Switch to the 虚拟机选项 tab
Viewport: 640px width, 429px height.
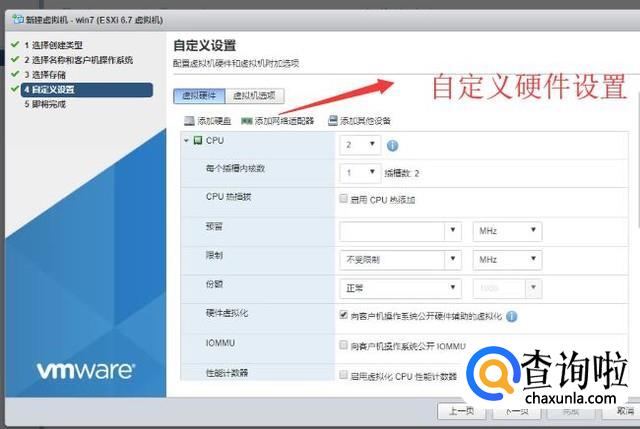(x=254, y=96)
